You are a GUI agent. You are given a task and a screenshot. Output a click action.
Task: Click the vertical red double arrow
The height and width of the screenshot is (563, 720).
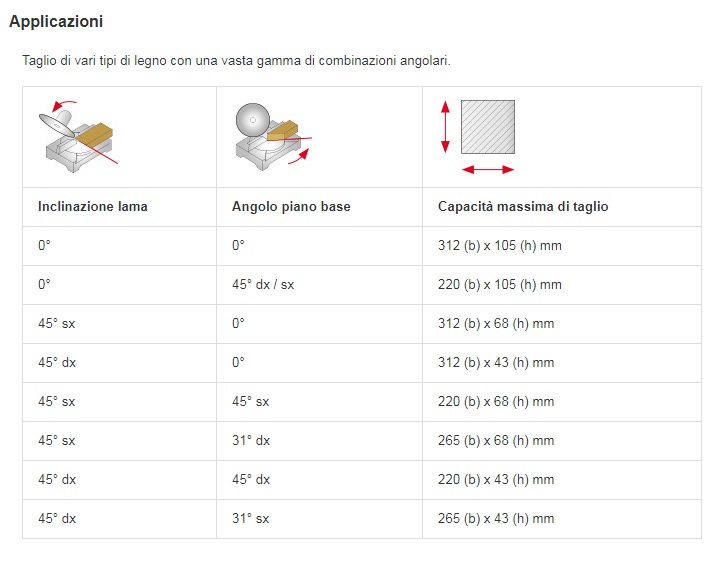(x=445, y=127)
